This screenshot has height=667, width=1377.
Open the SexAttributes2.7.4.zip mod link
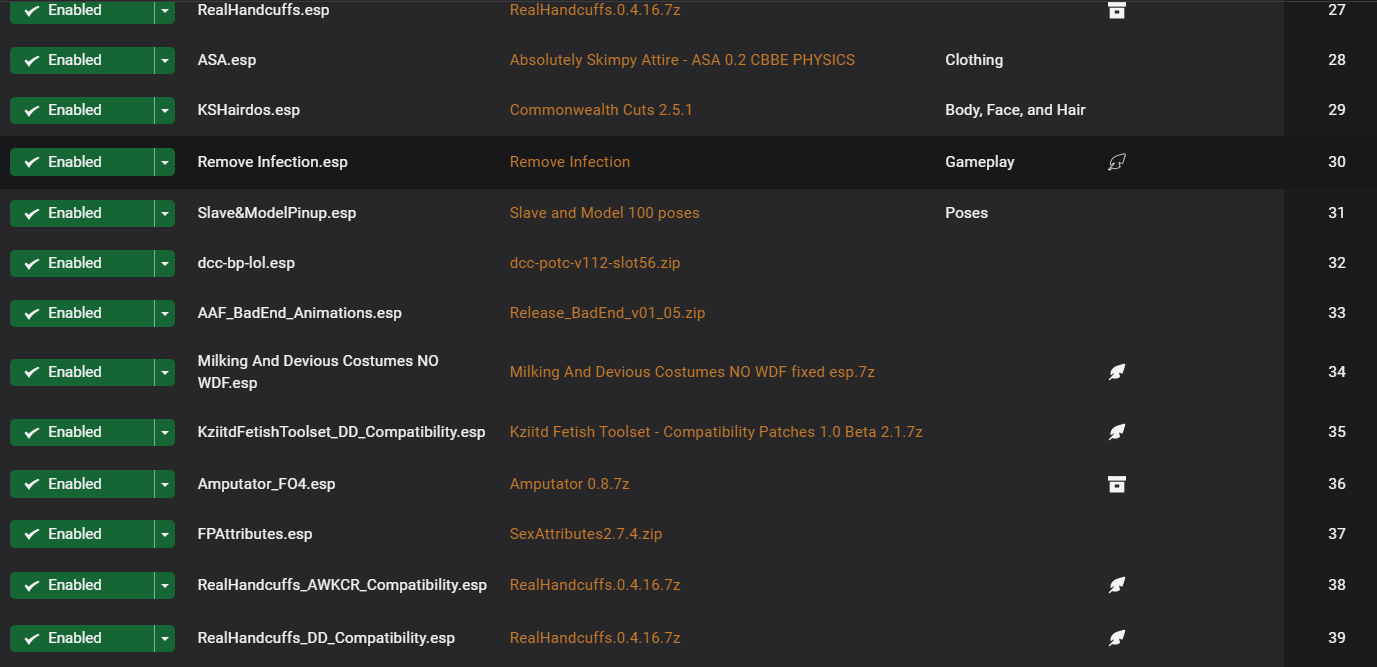(x=586, y=534)
